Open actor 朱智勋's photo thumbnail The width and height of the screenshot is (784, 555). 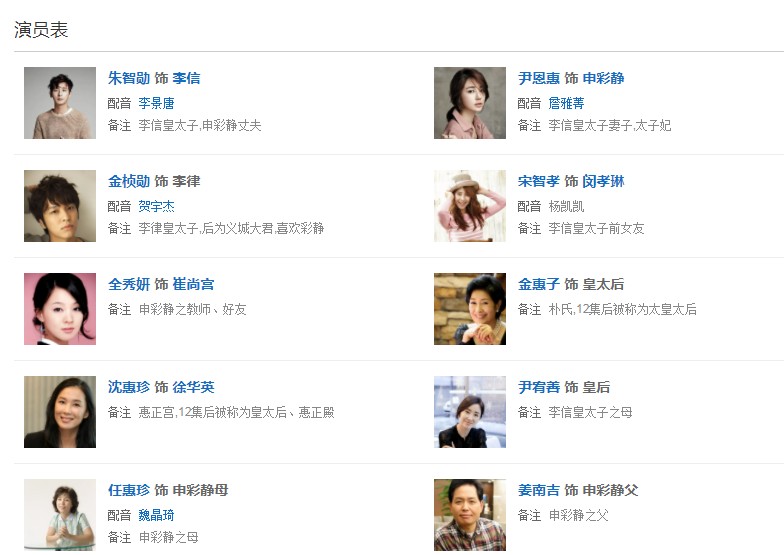(60, 103)
